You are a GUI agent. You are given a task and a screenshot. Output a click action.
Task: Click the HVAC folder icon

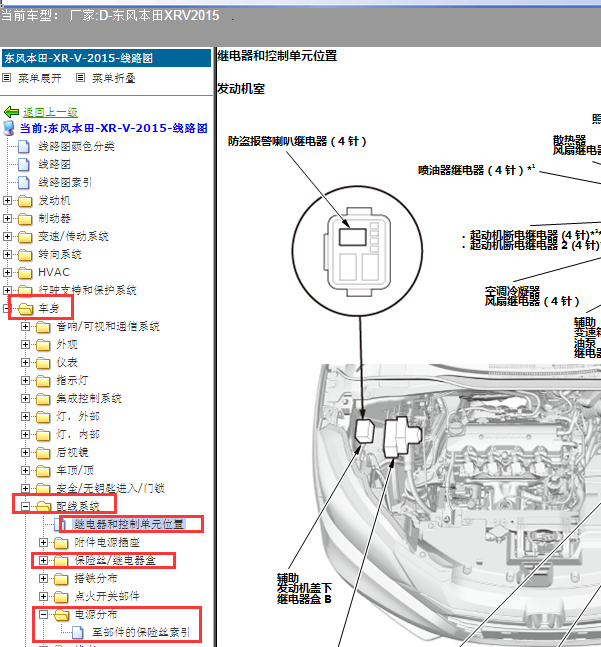25,273
